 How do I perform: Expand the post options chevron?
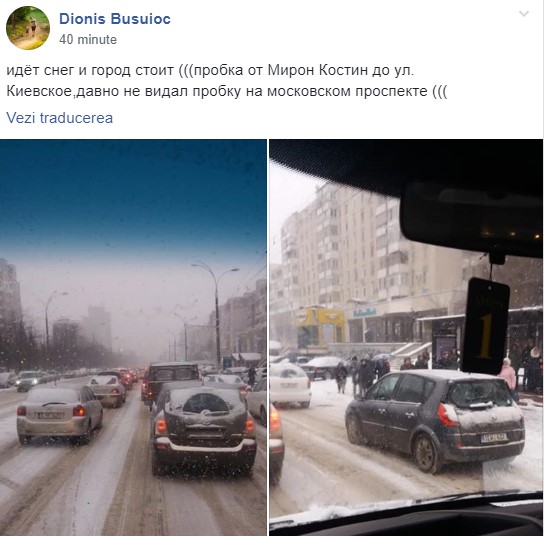(x=524, y=14)
